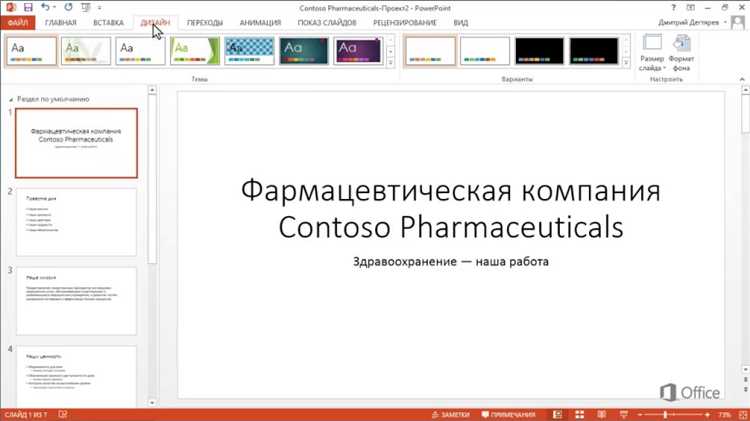Repeat the last action
The width and height of the screenshot is (750, 421).
(68, 7)
